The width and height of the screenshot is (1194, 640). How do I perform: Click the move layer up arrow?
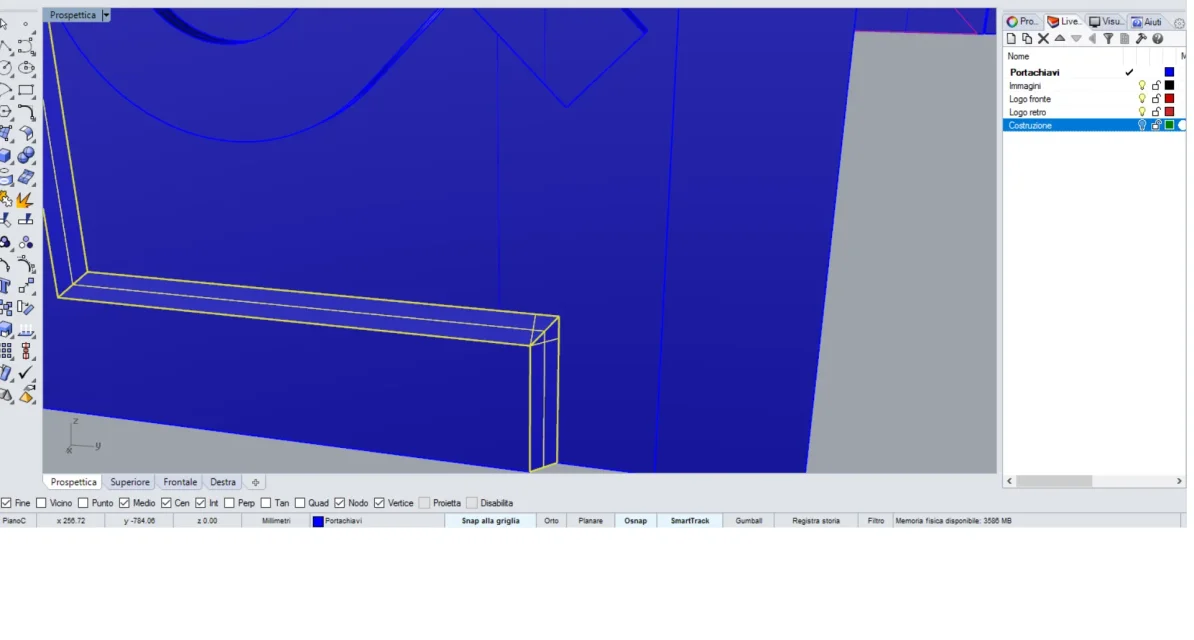pos(1060,39)
